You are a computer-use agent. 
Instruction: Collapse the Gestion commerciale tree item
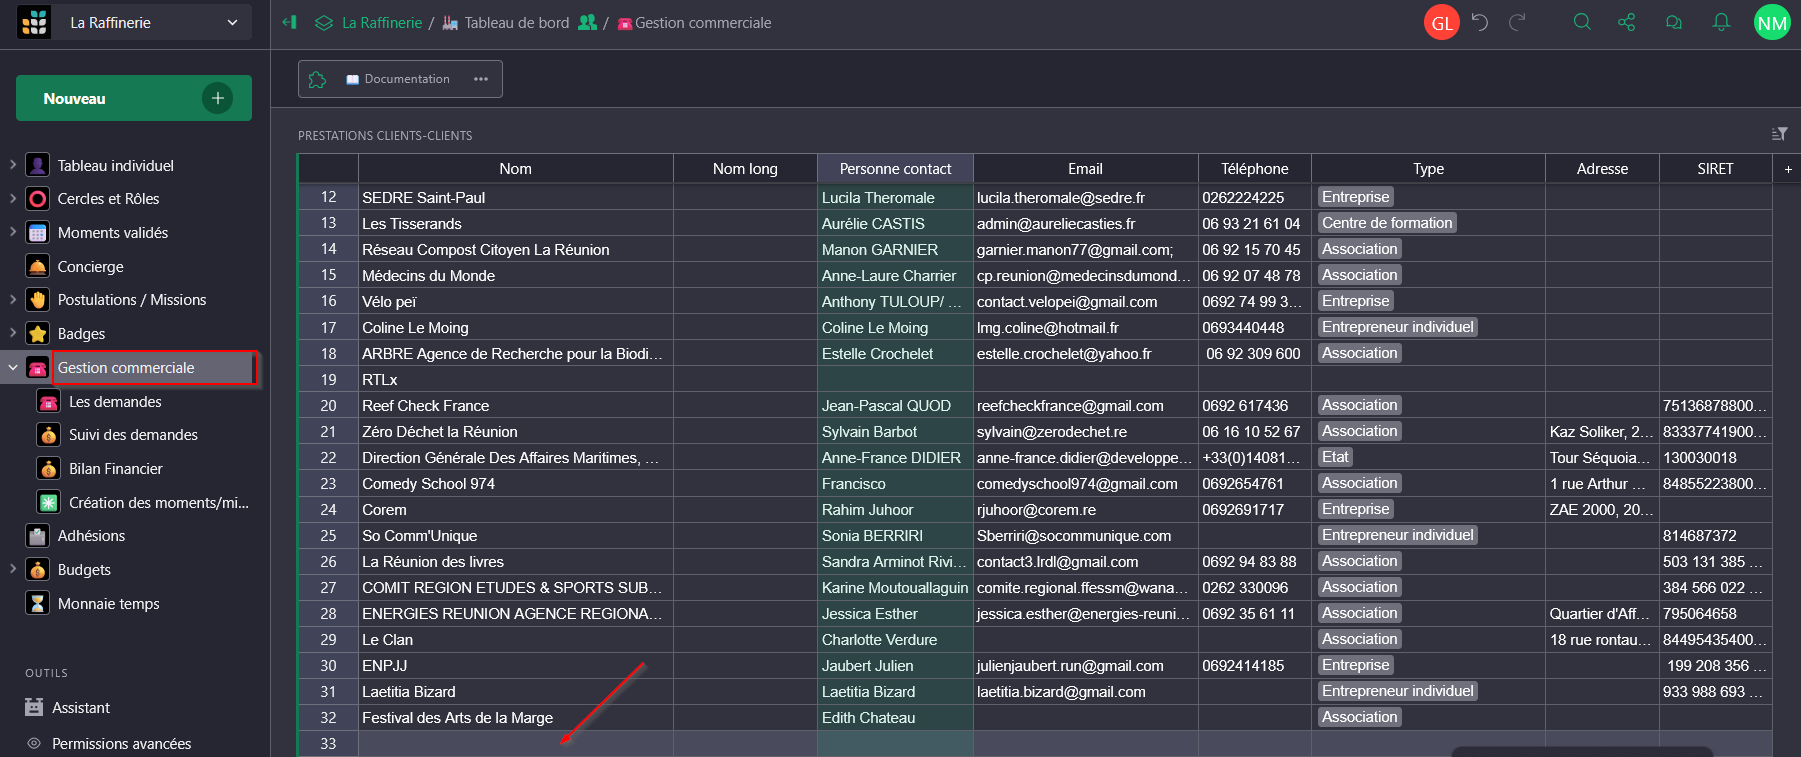(x=13, y=368)
